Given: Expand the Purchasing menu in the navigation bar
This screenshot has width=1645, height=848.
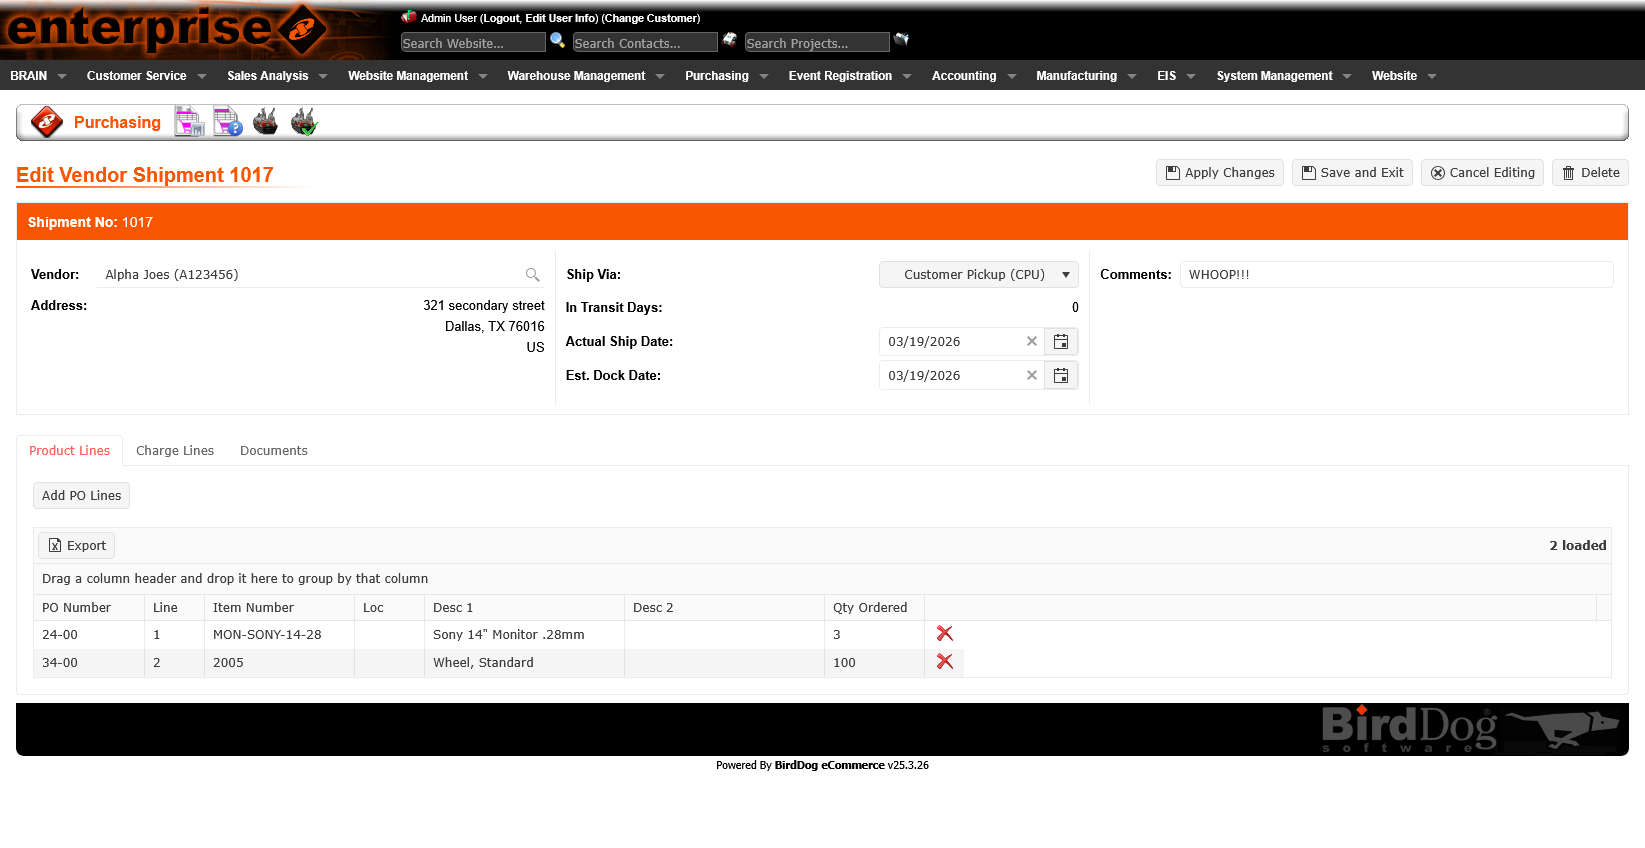Looking at the screenshot, I should 726,76.
